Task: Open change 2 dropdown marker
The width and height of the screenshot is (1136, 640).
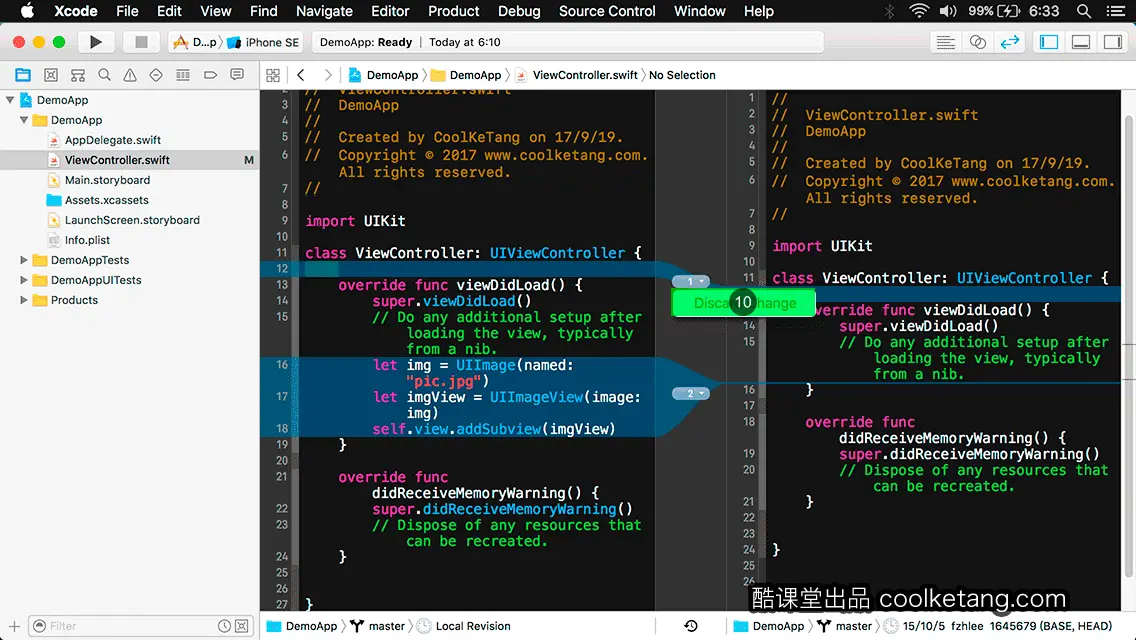Action: pos(690,394)
